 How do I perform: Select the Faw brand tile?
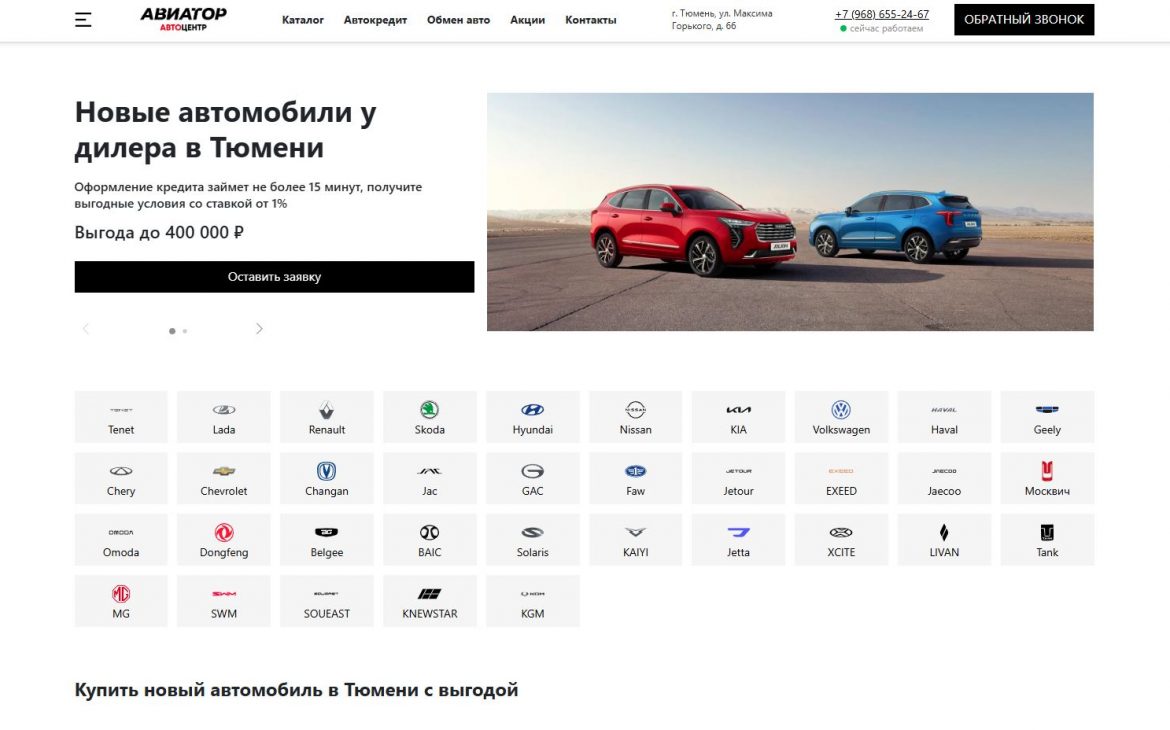pyautogui.click(x=636, y=478)
